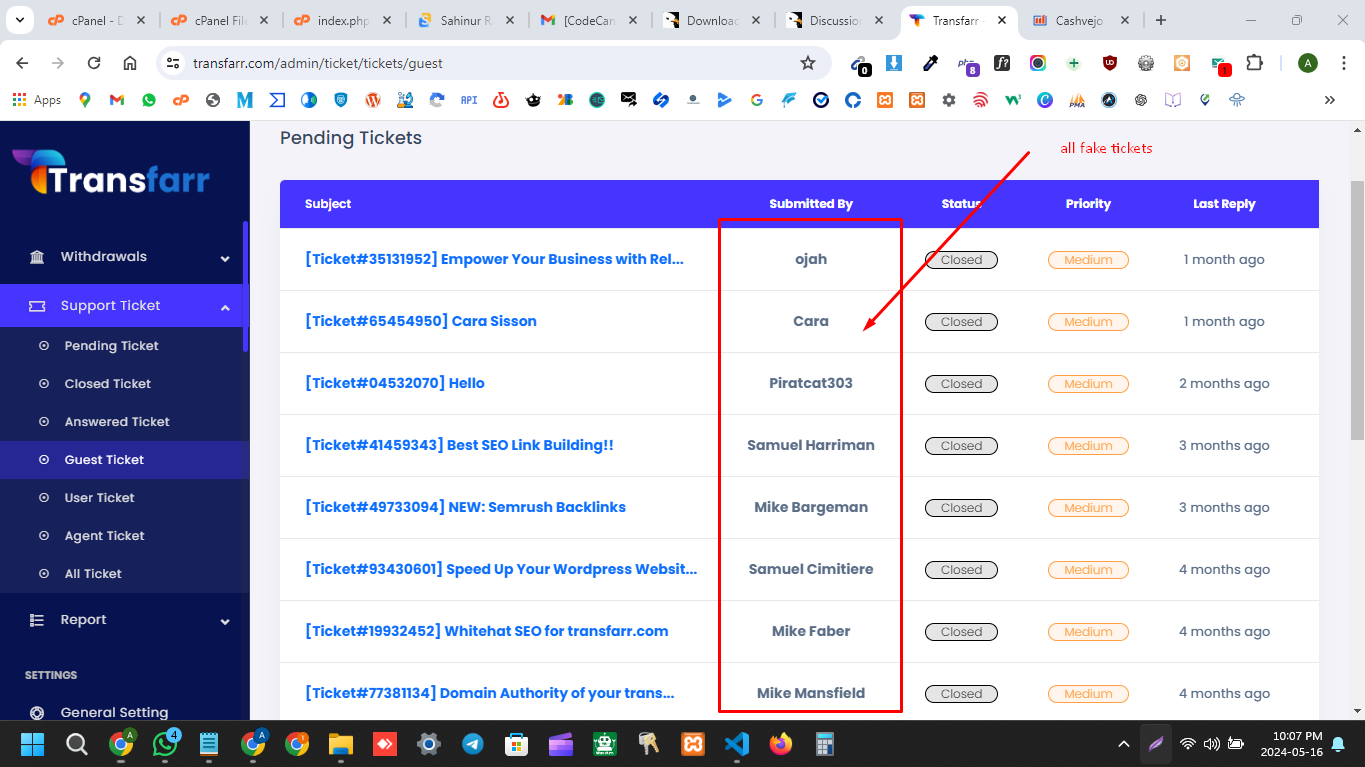1365x767 pixels.
Task: Click the Transfarr logo in the sidebar
Action: tap(111, 173)
